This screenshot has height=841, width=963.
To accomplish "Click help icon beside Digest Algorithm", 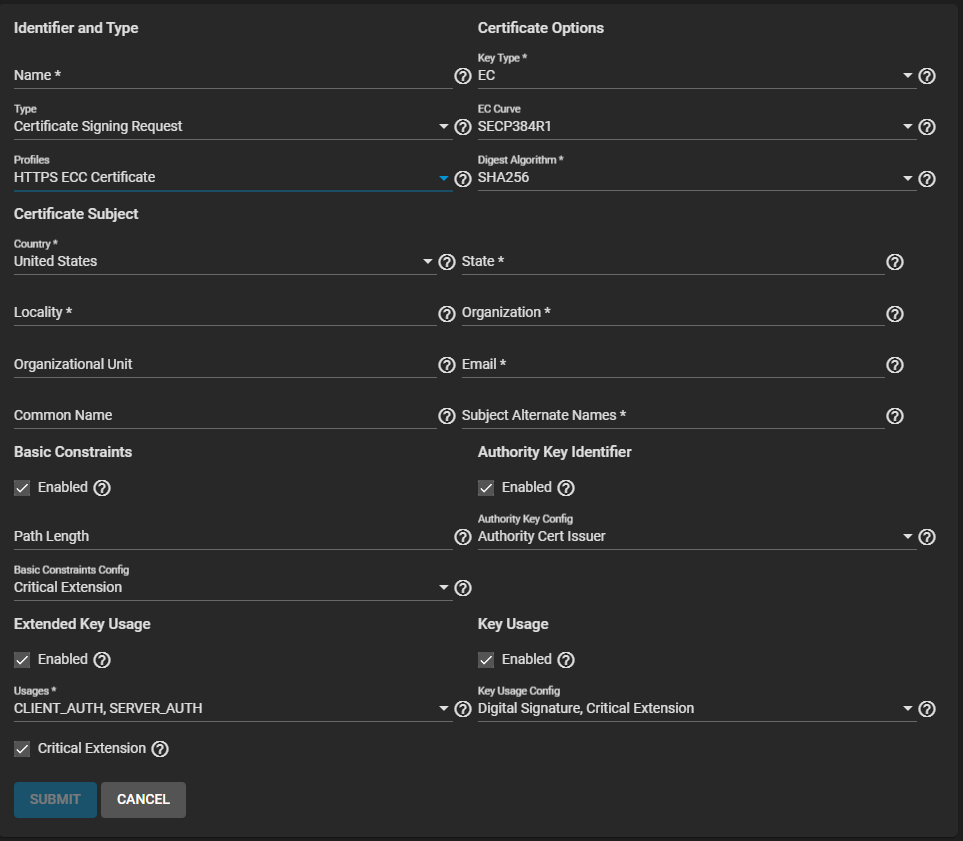I will [927, 179].
